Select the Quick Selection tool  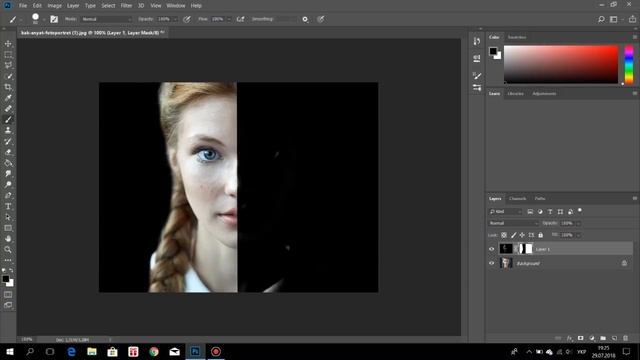point(8,76)
